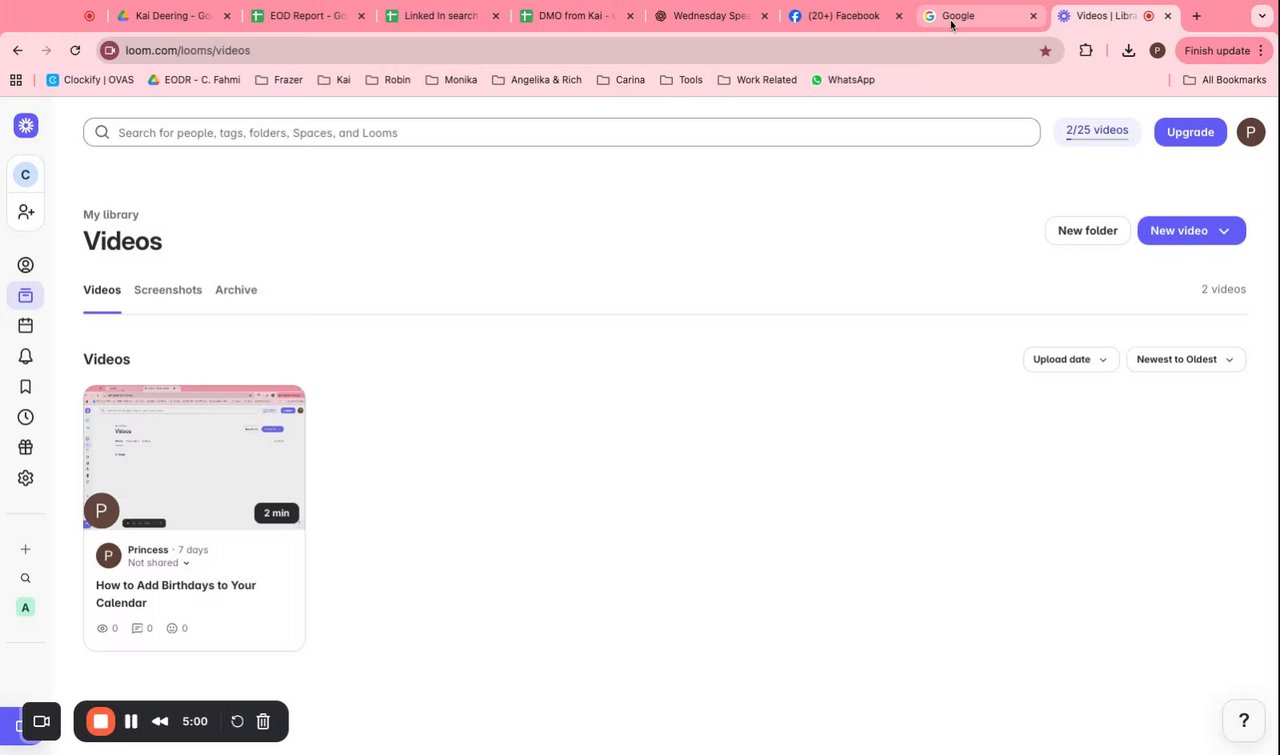
Task: Open the Work Related bookmarks folder
Action: click(x=757, y=80)
